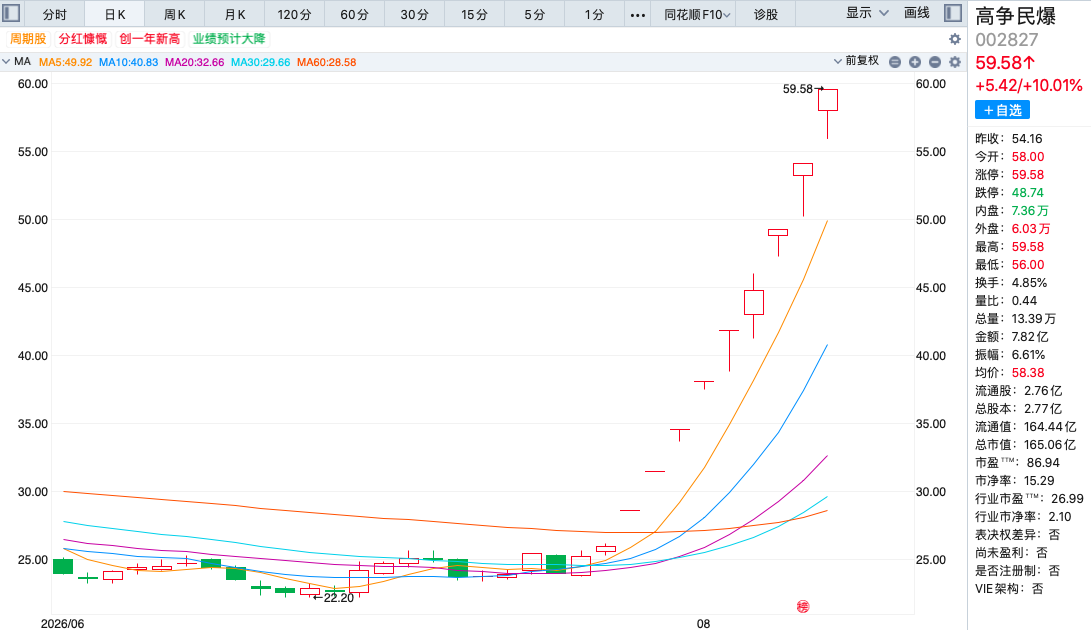Open MA indicator settings gear
Screen dimensions: 1091x630
coord(955,62)
